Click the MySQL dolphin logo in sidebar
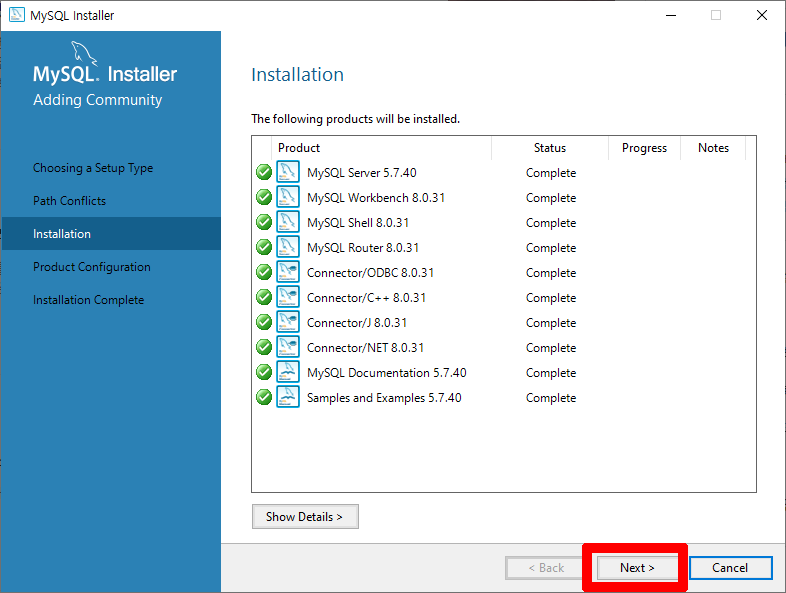This screenshot has height=593, width=786. pos(83,53)
